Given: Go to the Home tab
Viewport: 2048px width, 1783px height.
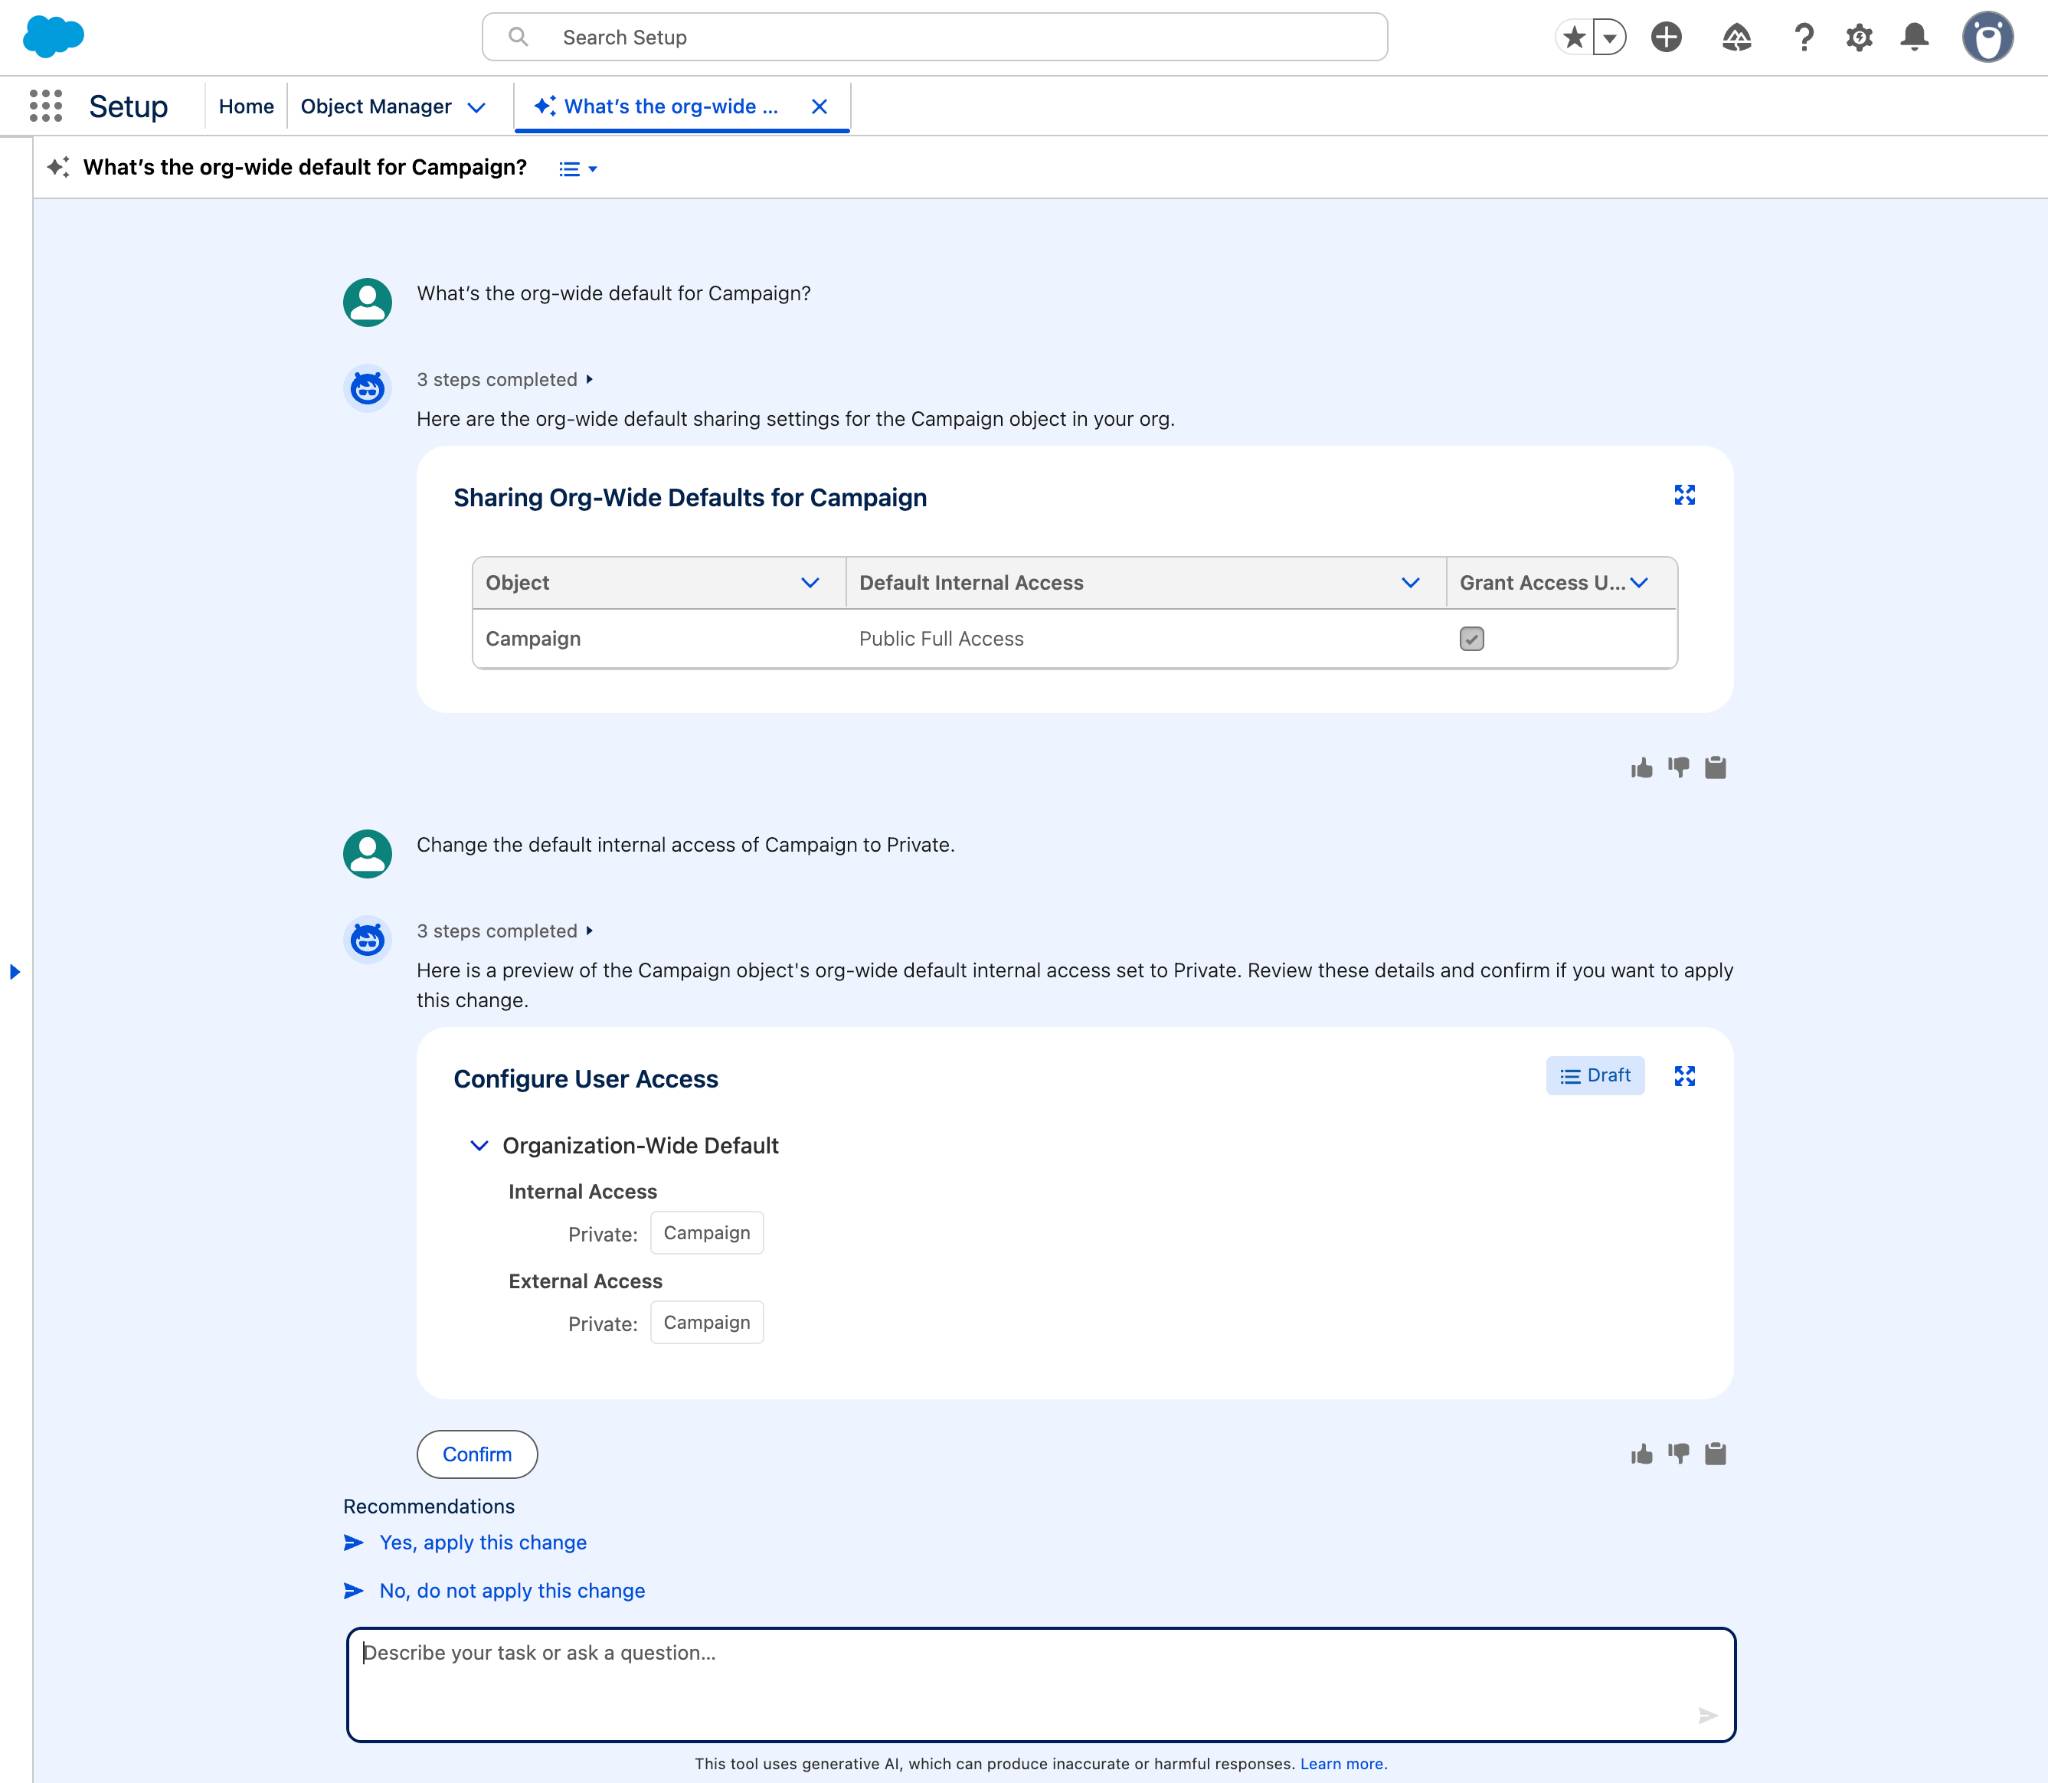Looking at the screenshot, I should click(x=246, y=106).
